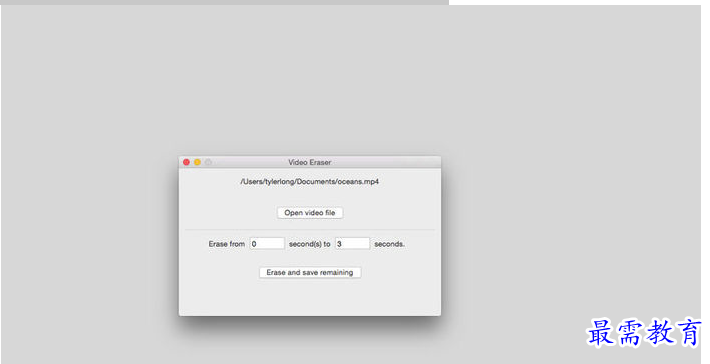710x364 pixels.
Task: Focus the erase end seconds field
Action: tap(352, 244)
